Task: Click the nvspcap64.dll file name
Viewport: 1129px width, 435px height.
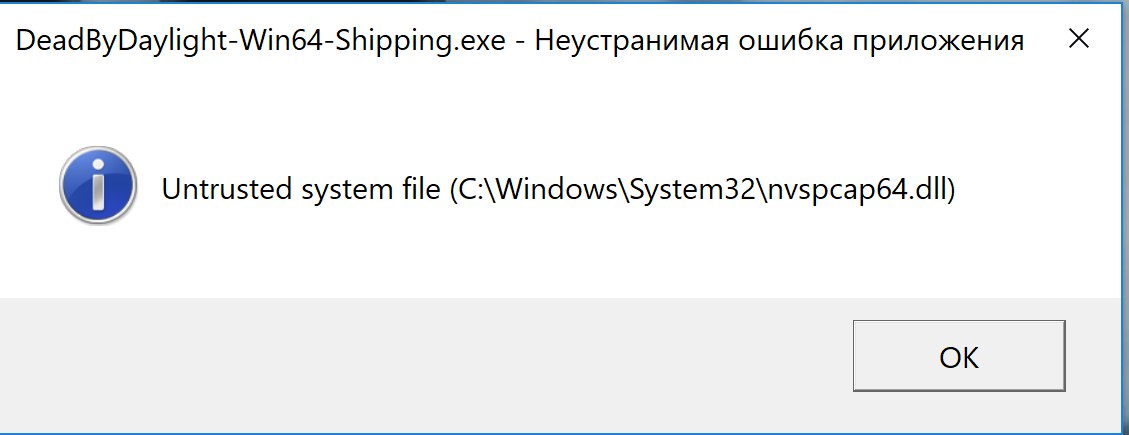Action: [854, 188]
